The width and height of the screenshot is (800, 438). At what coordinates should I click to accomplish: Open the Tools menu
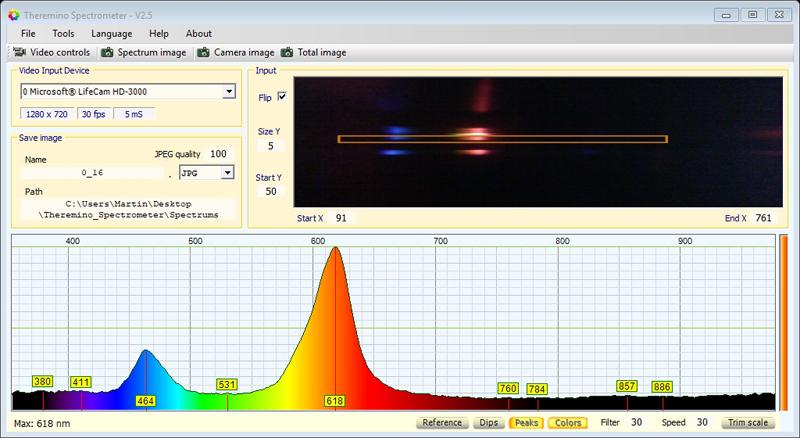coord(63,33)
